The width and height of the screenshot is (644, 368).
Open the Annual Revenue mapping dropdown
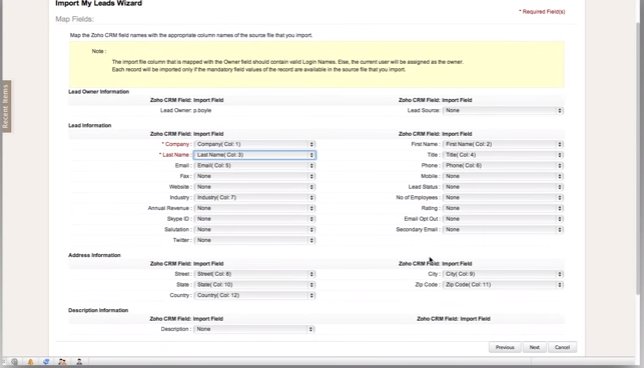(x=255, y=208)
